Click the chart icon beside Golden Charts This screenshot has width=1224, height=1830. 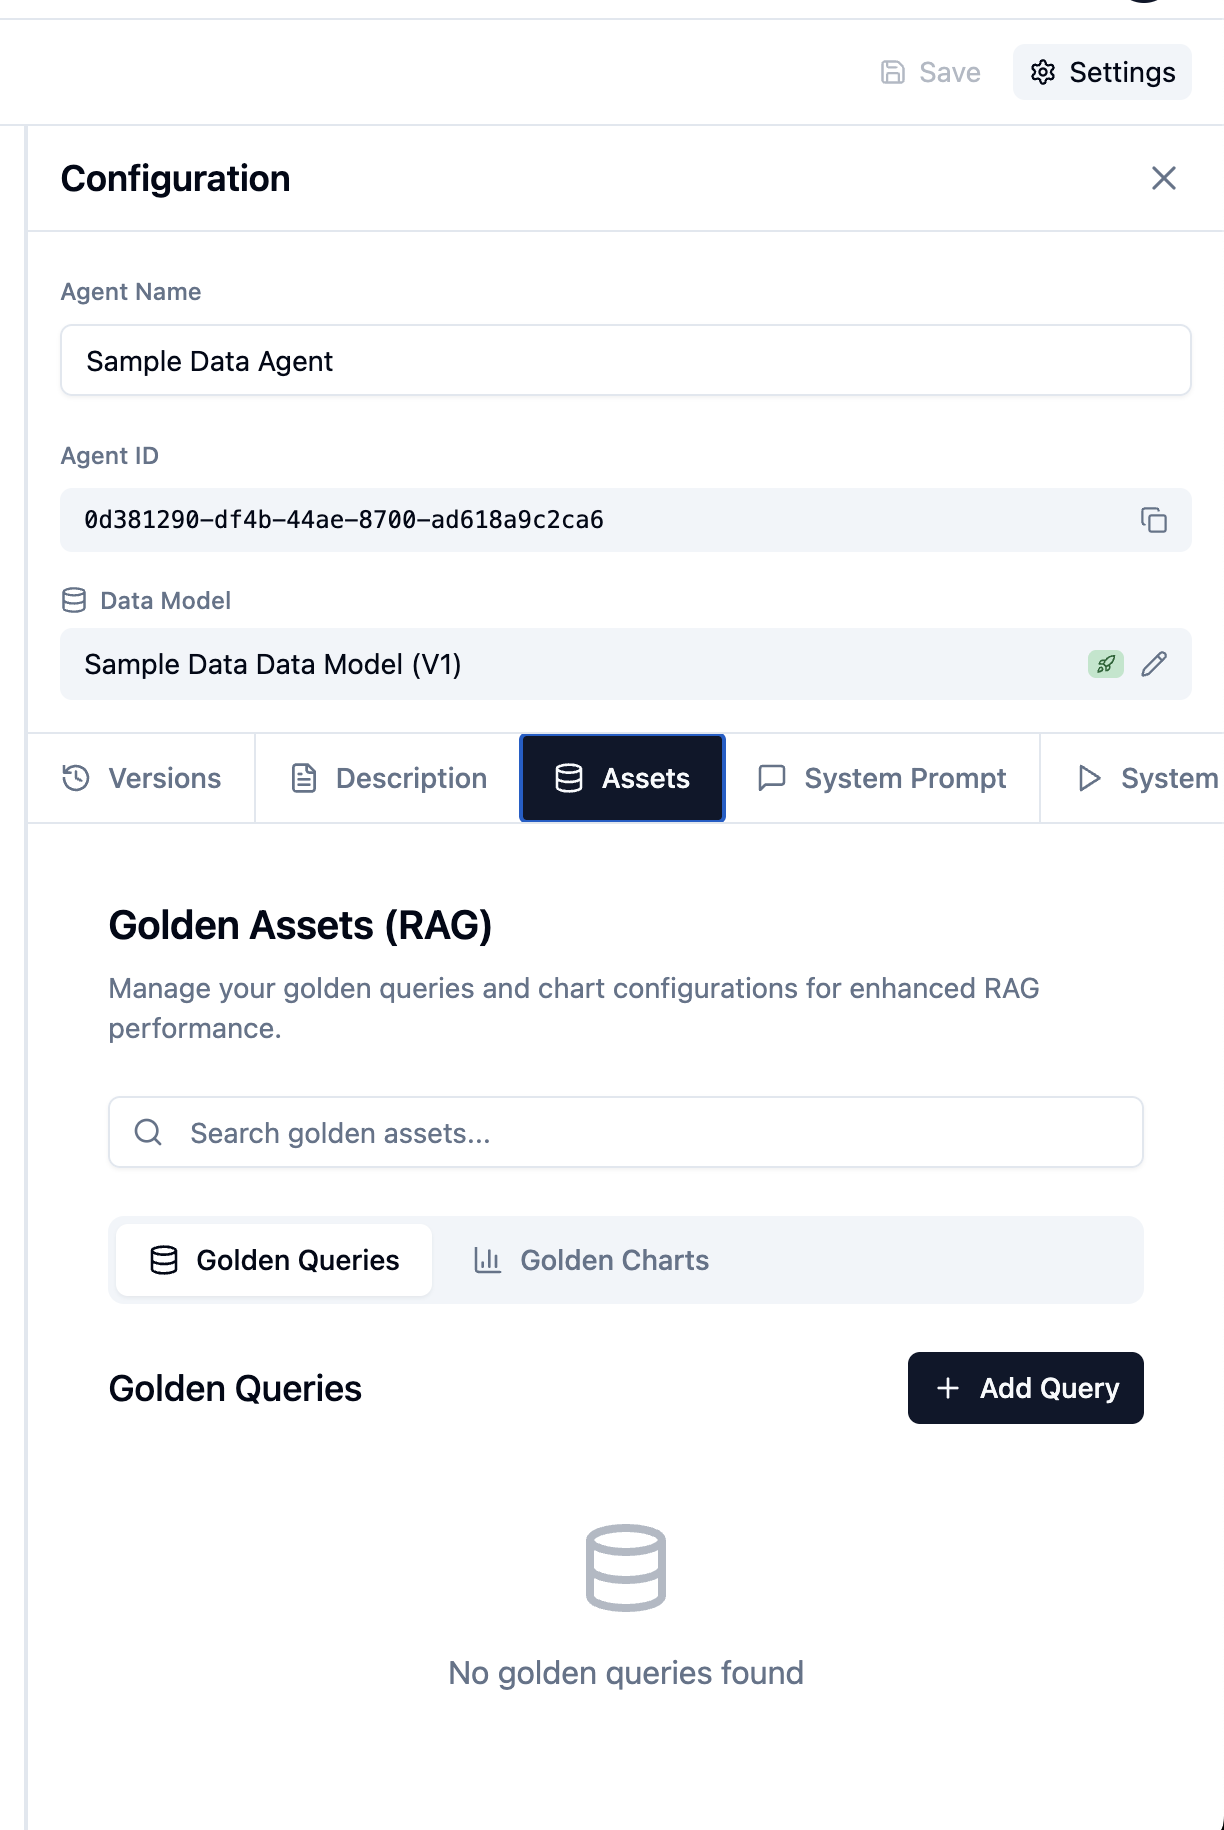(x=487, y=1260)
